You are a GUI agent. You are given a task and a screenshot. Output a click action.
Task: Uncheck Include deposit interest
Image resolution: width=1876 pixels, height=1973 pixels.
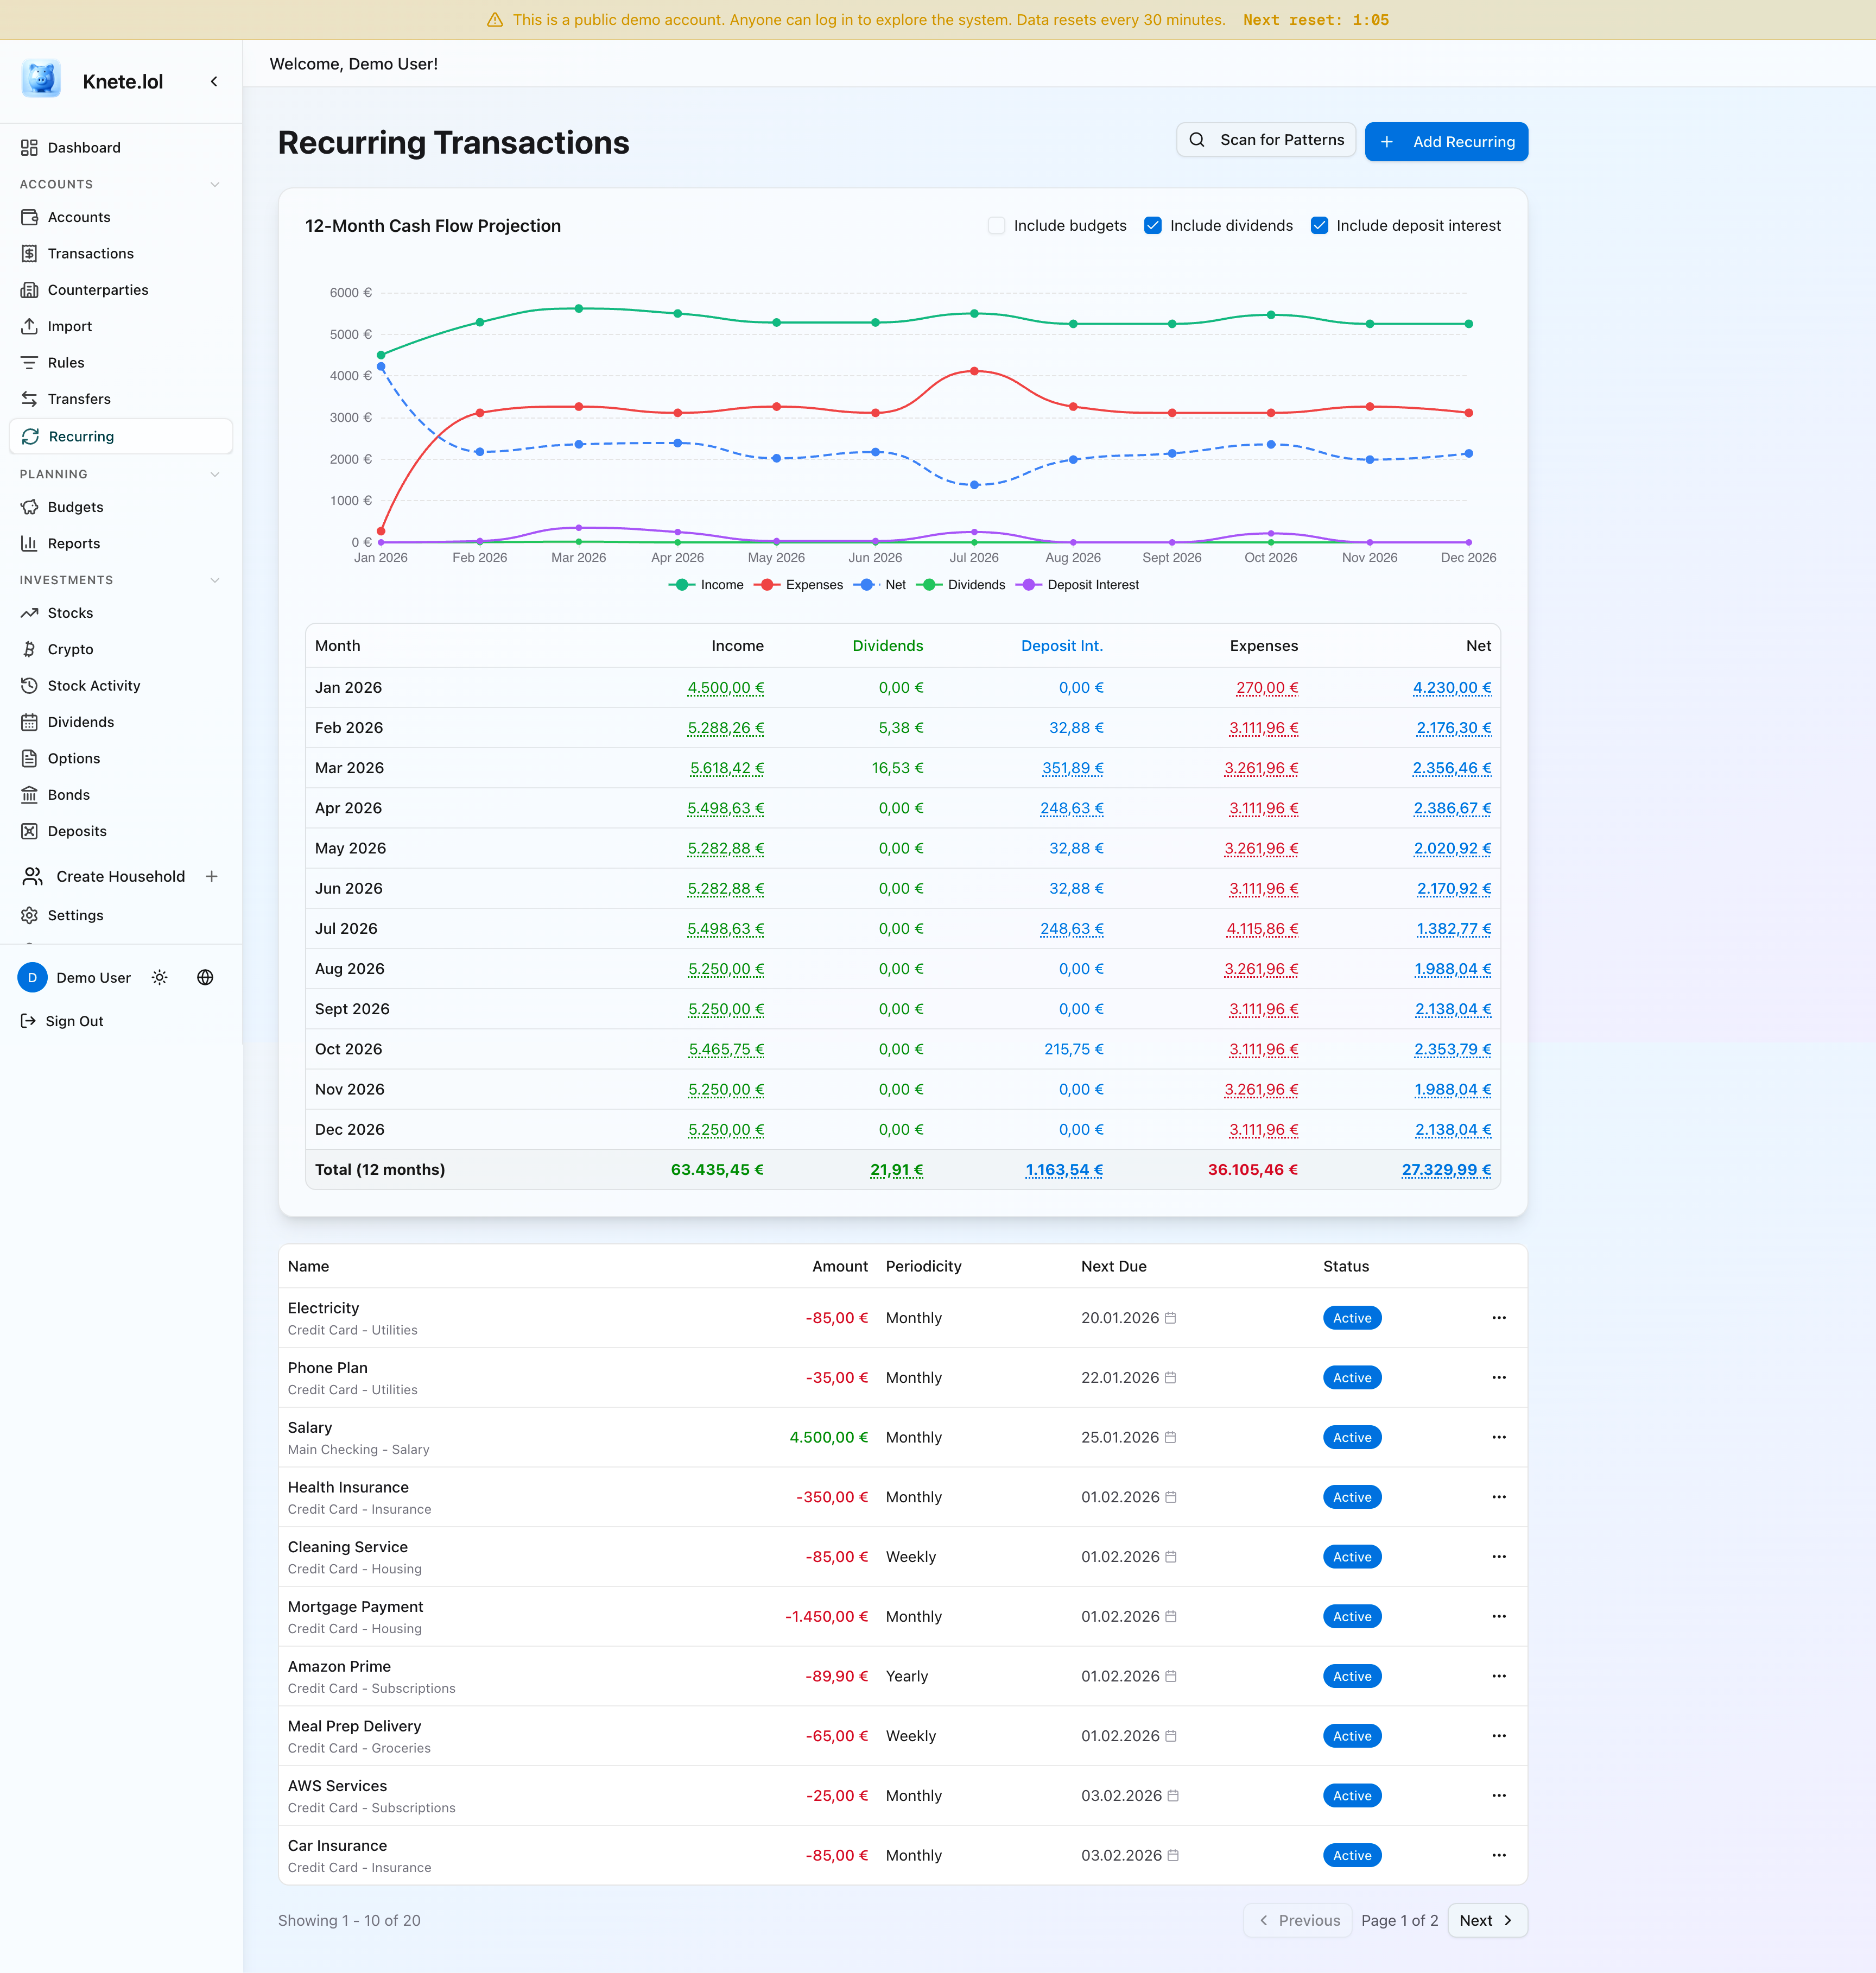click(1319, 225)
